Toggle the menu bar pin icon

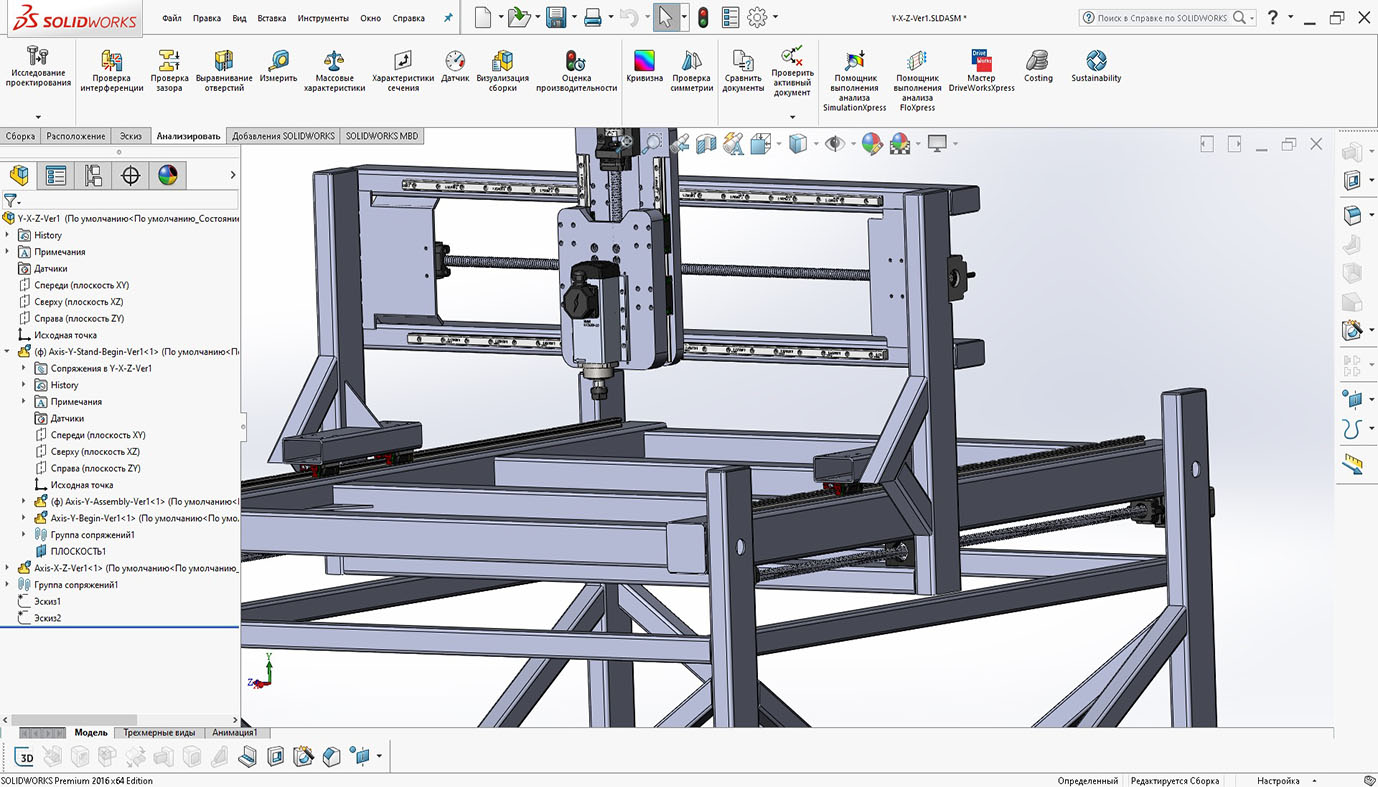click(448, 18)
